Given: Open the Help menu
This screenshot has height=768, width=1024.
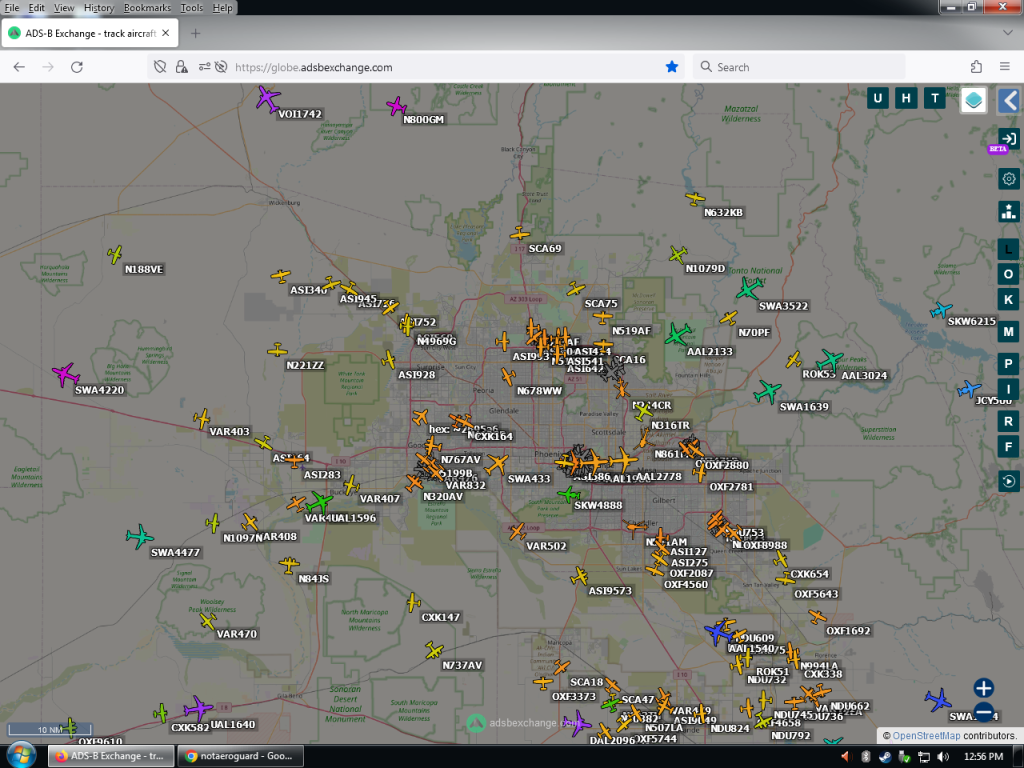Looking at the screenshot, I should 222,8.
